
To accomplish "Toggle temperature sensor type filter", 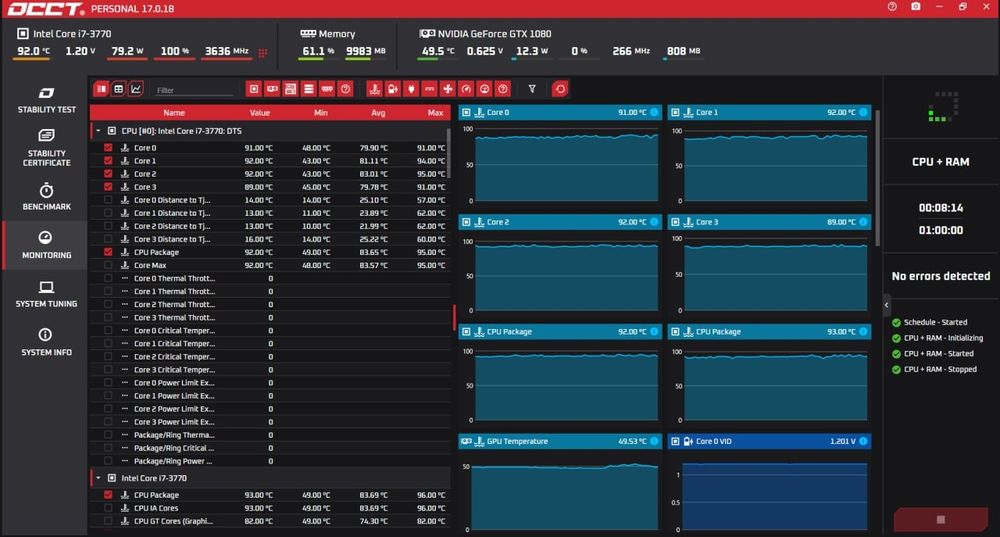I will (374, 89).
